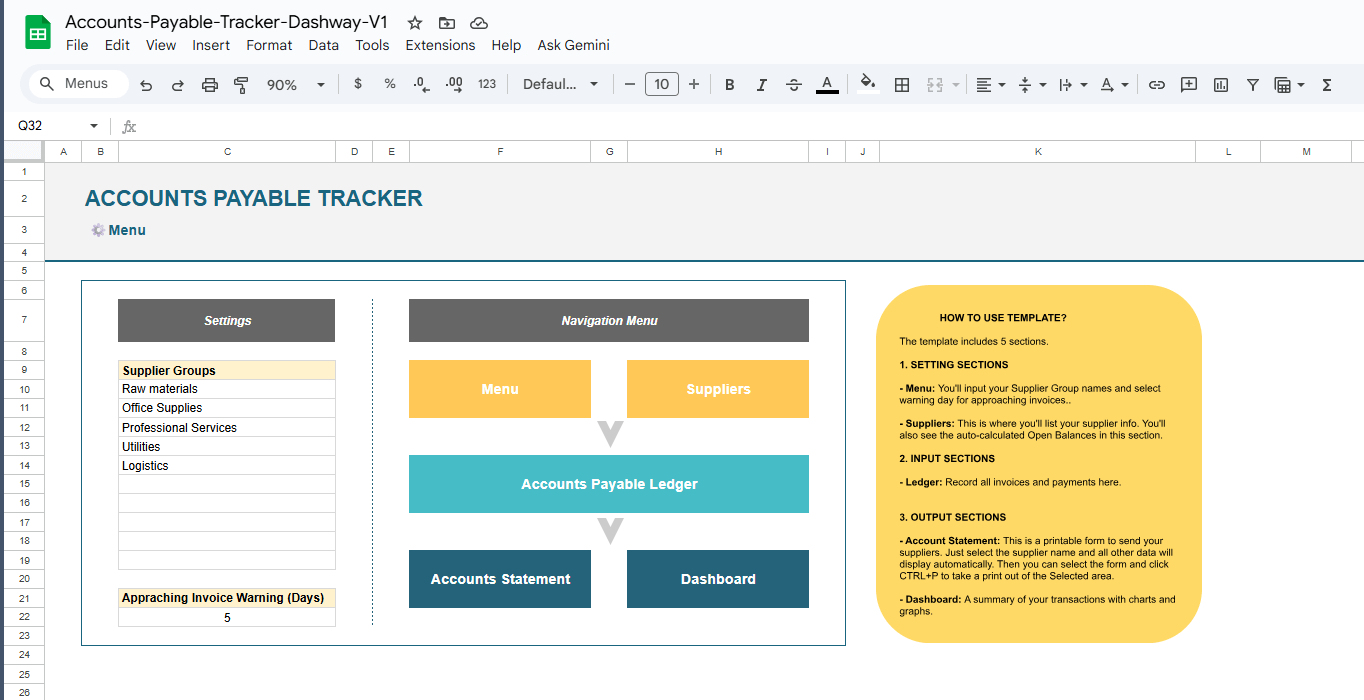Click the Insert link icon
This screenshot has height=700, width=1364.
1156,85
